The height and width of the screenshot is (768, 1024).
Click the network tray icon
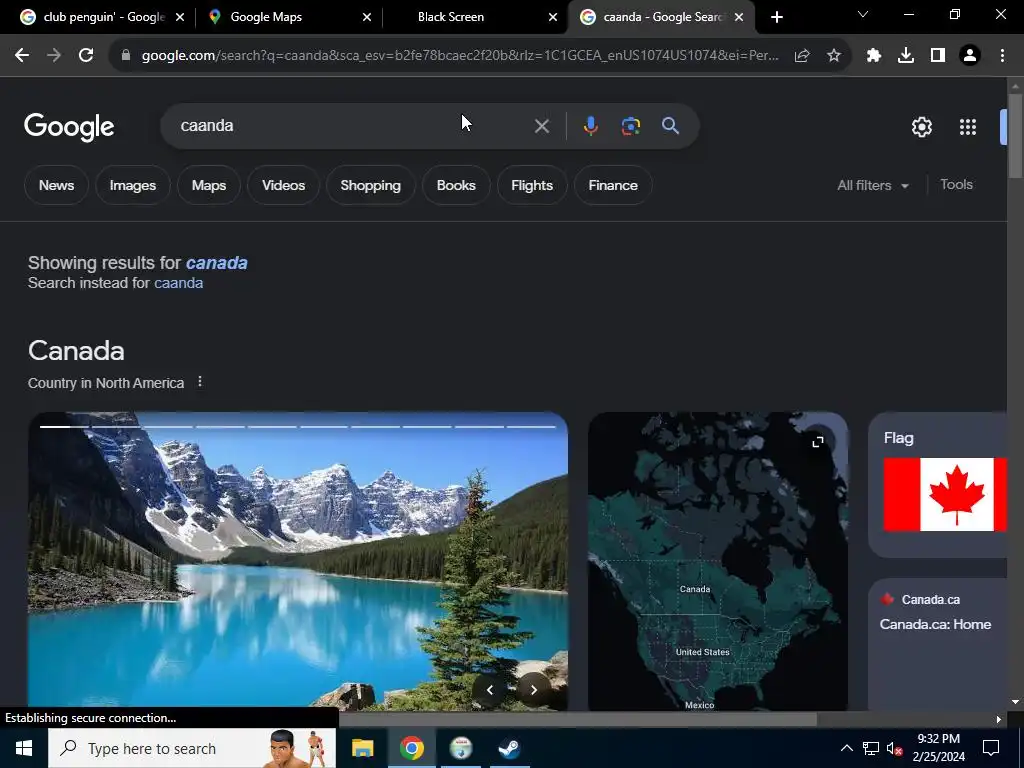tap(871, 748)
